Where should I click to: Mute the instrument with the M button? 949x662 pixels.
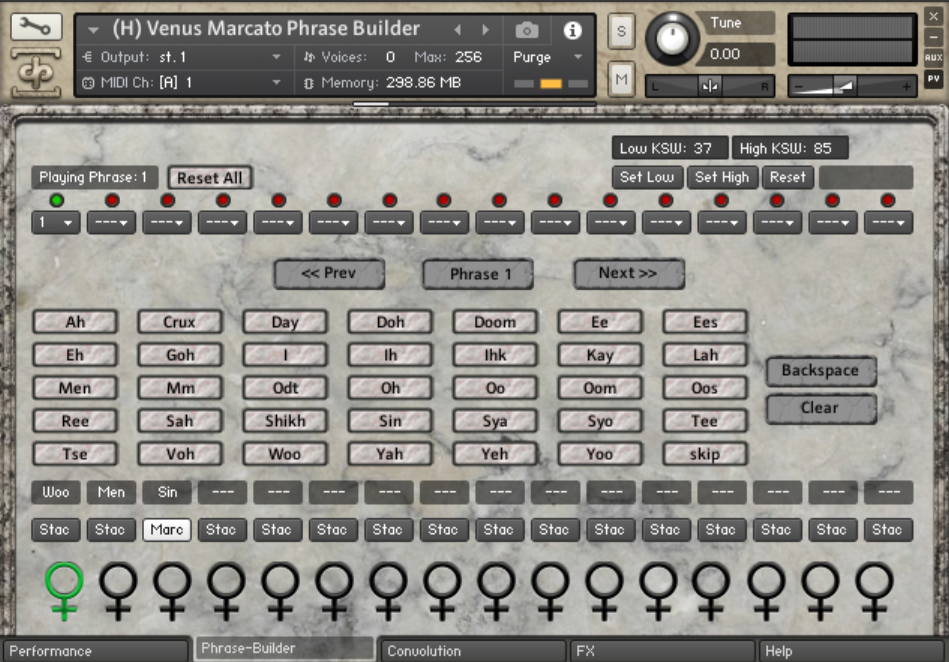click(621, 79)
